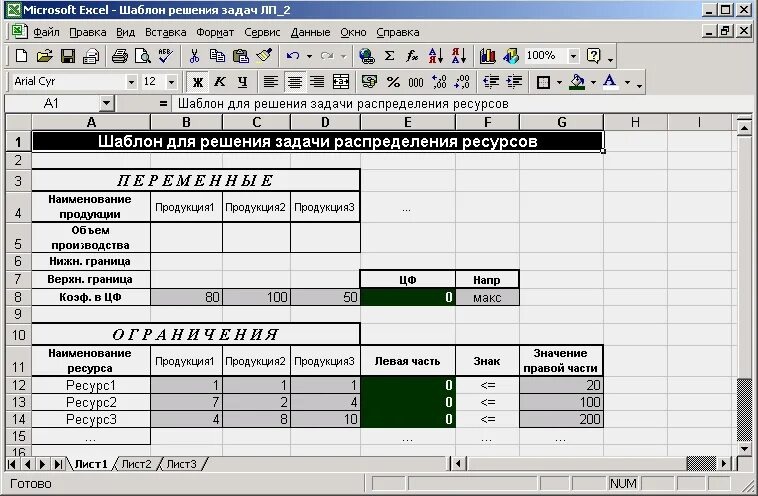758x496 pixels.
Task: Open Print Preview magnifier icon
Action: click(x=143, y=56)
